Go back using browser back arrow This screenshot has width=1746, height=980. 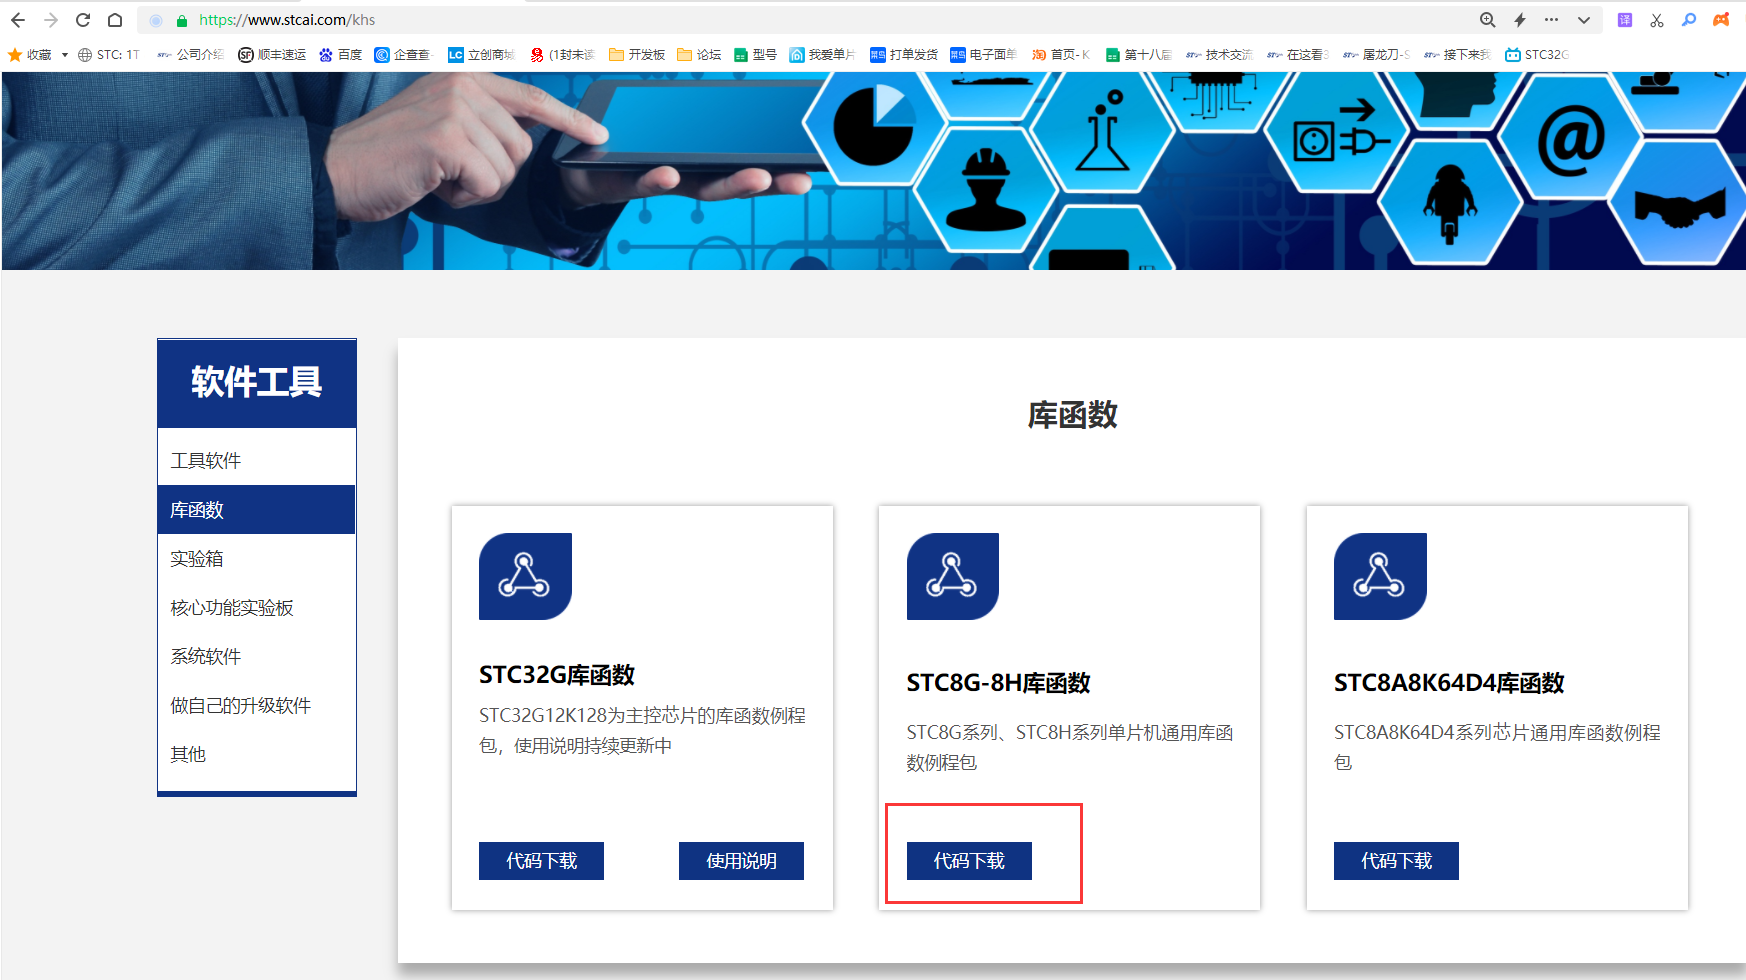pyautogui.click(x=18, y=20)
